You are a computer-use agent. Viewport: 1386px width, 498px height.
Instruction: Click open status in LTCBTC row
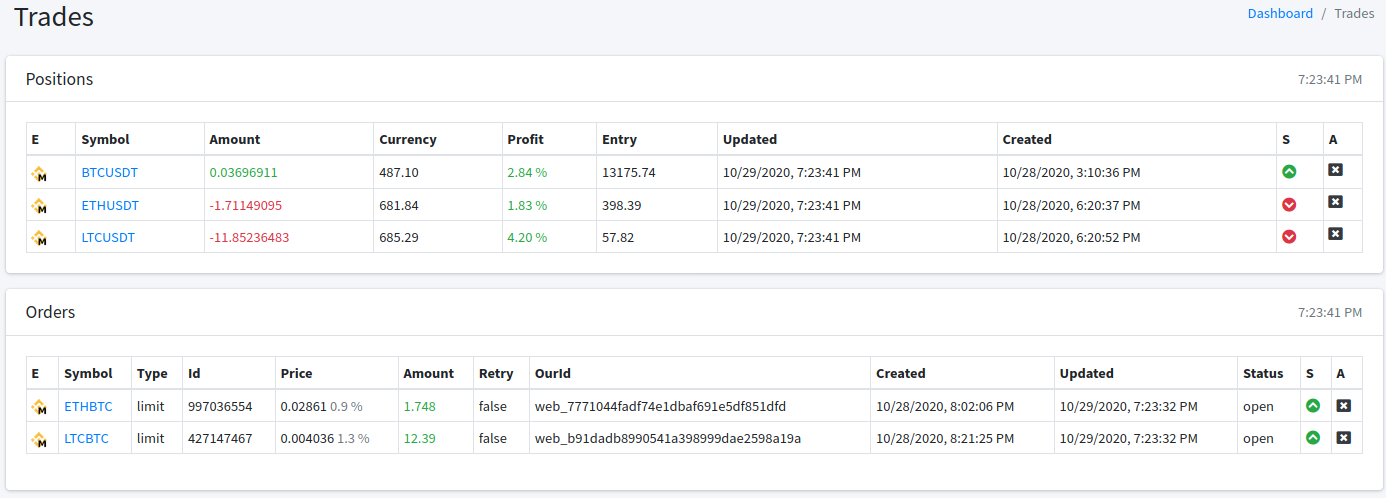(x=1258, y=438)
